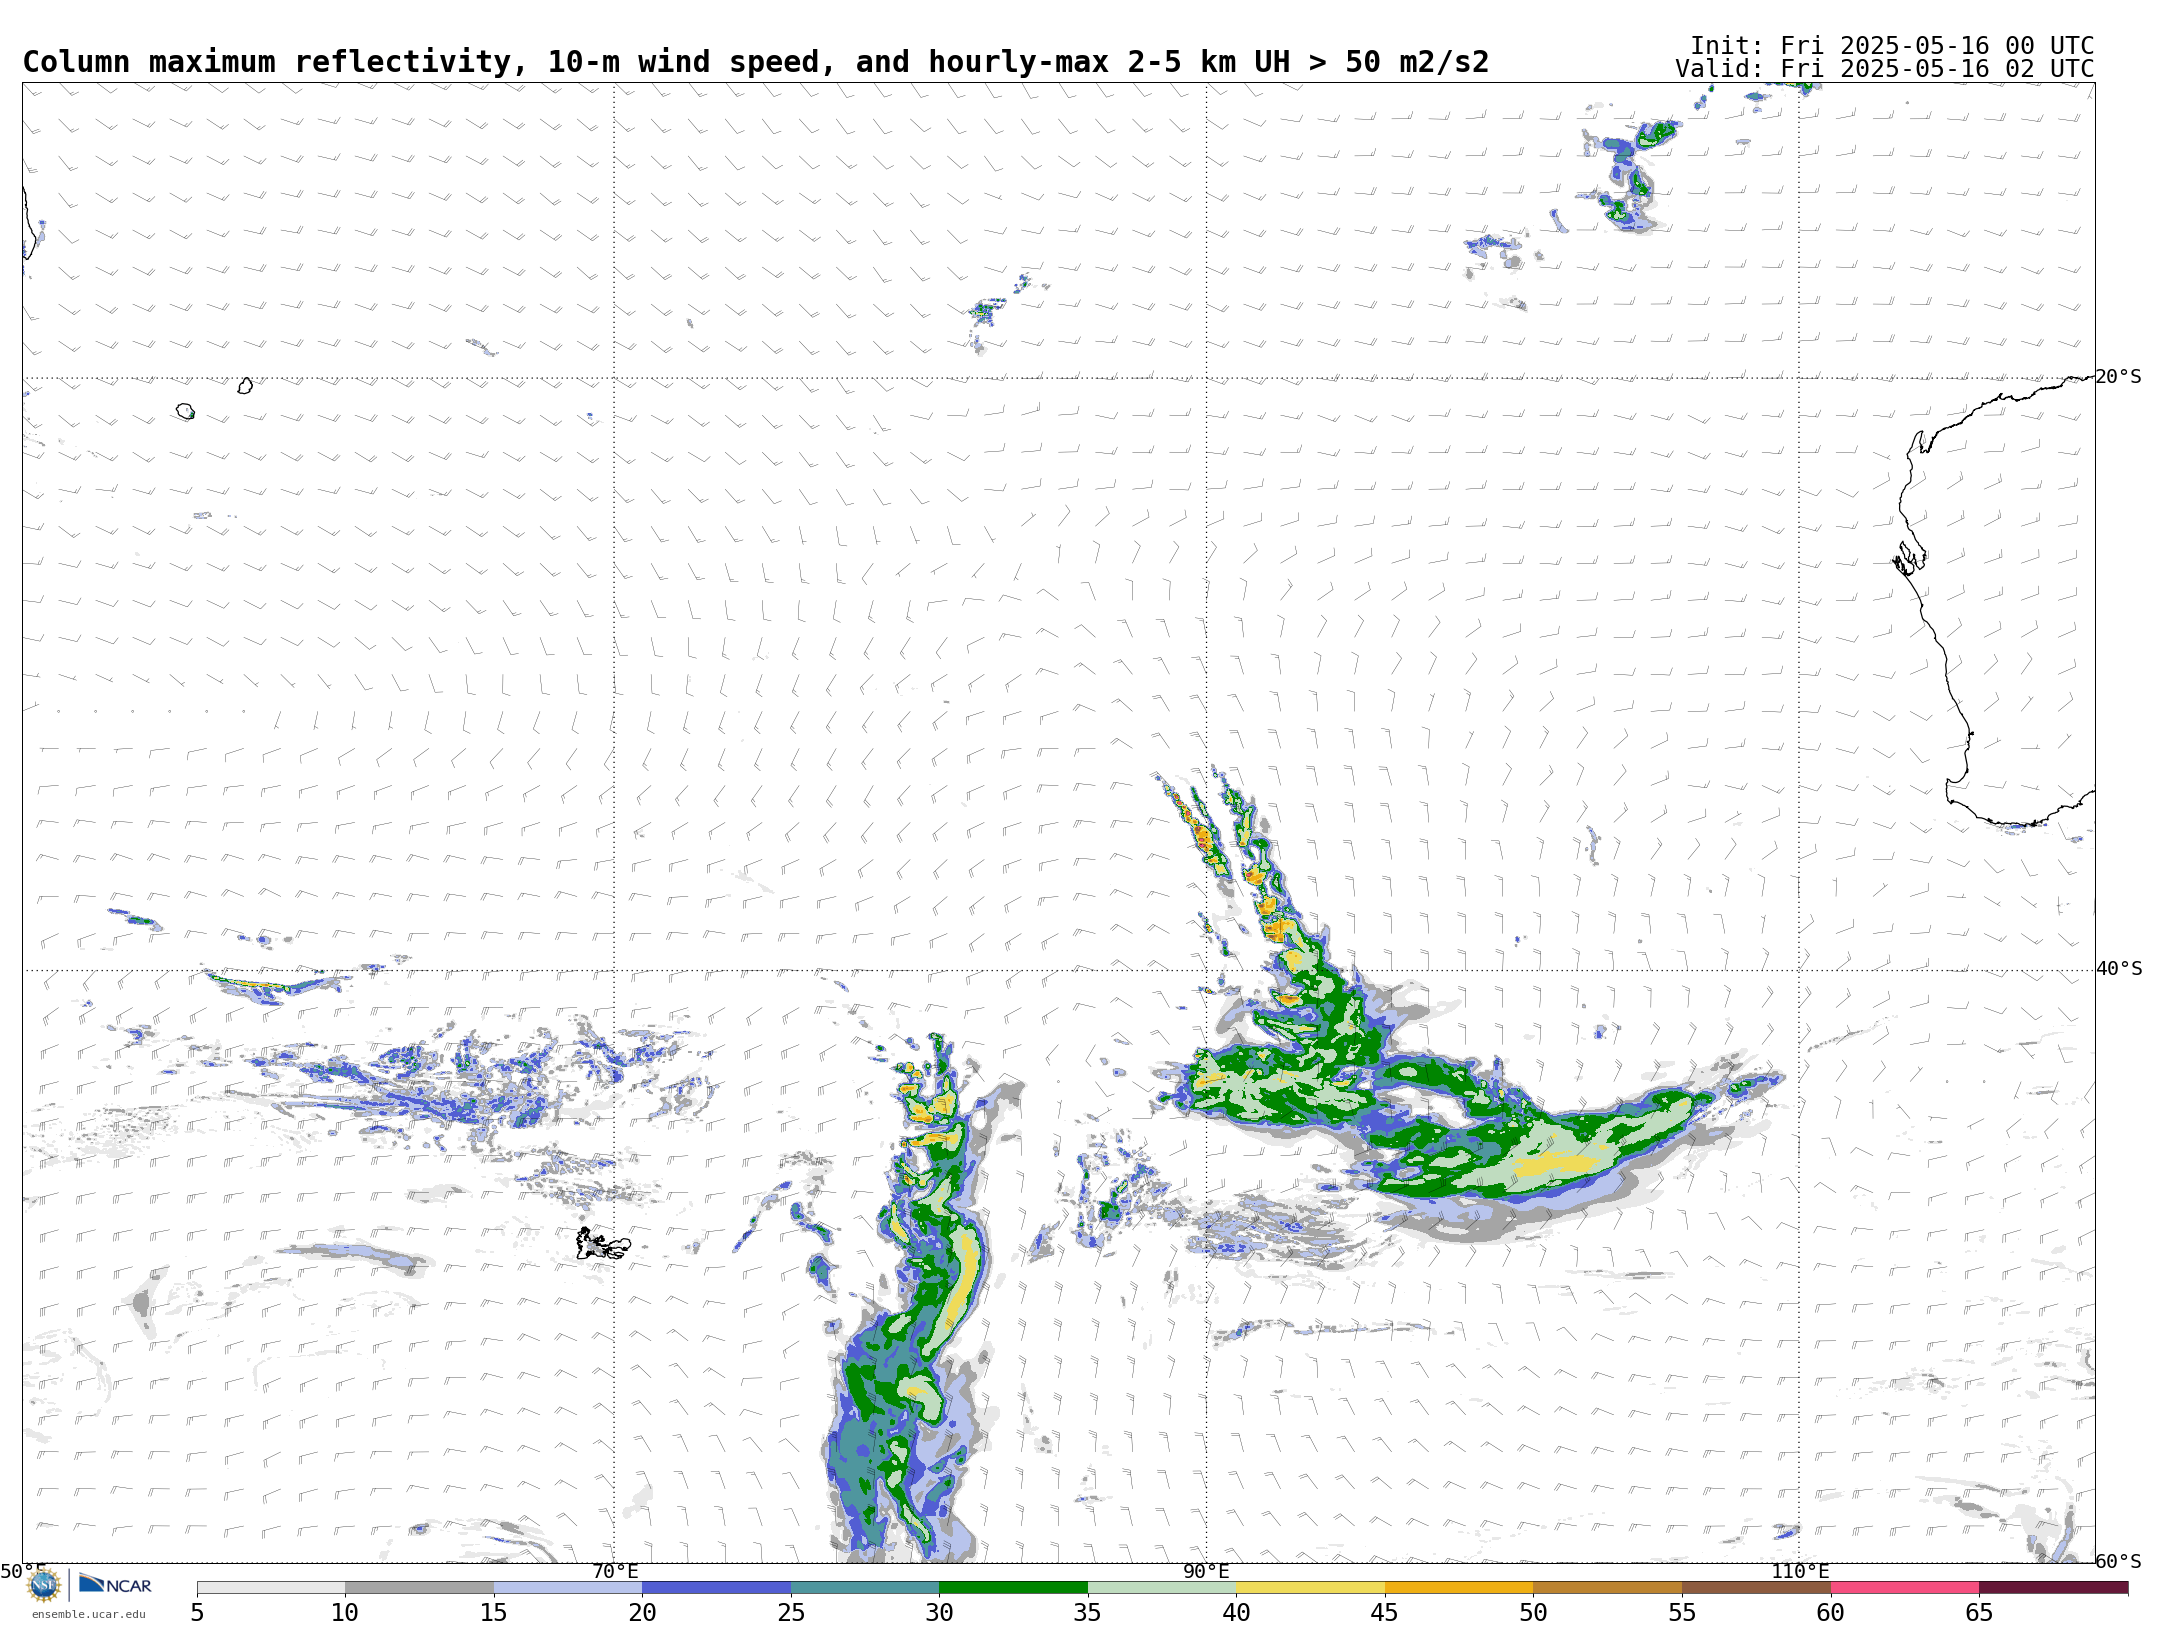Click the NSF logo icon
Viewport: 2160px width, 1626px height.
pos(44,1585)
